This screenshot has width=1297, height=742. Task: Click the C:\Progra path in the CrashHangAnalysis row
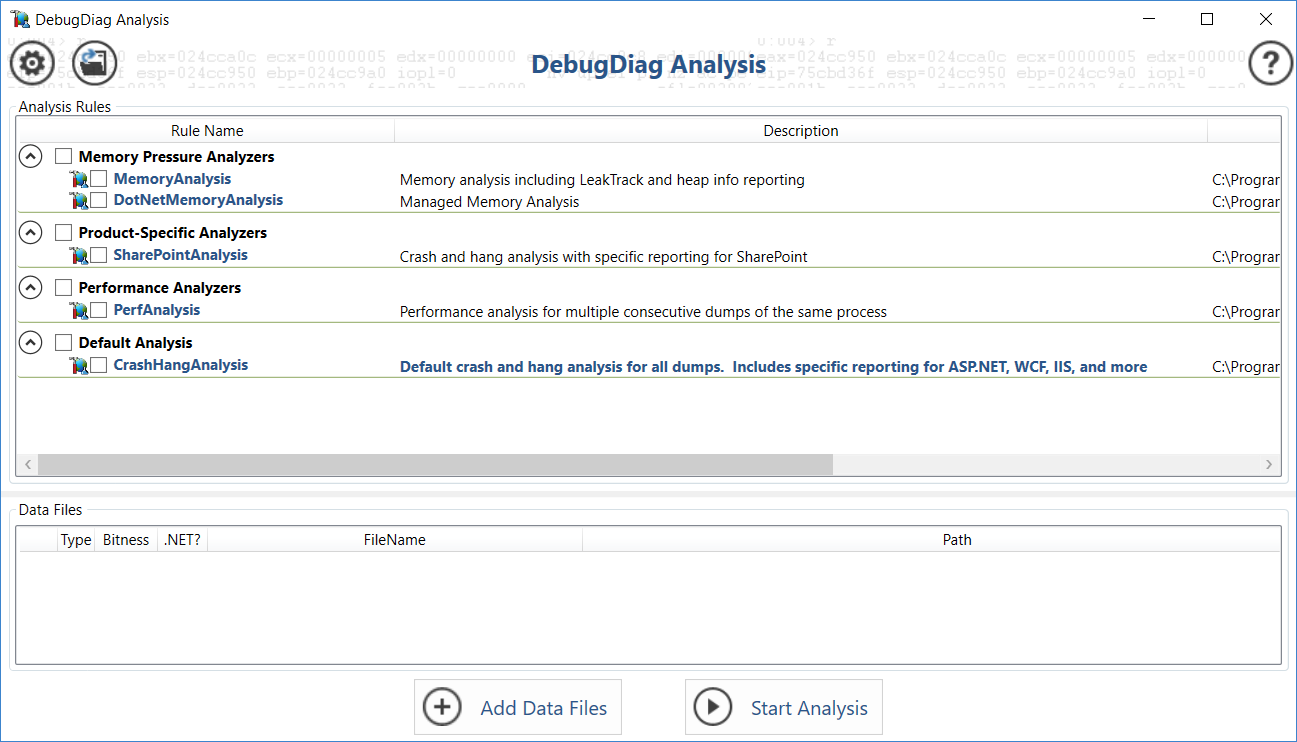[x=1246, y=367]
